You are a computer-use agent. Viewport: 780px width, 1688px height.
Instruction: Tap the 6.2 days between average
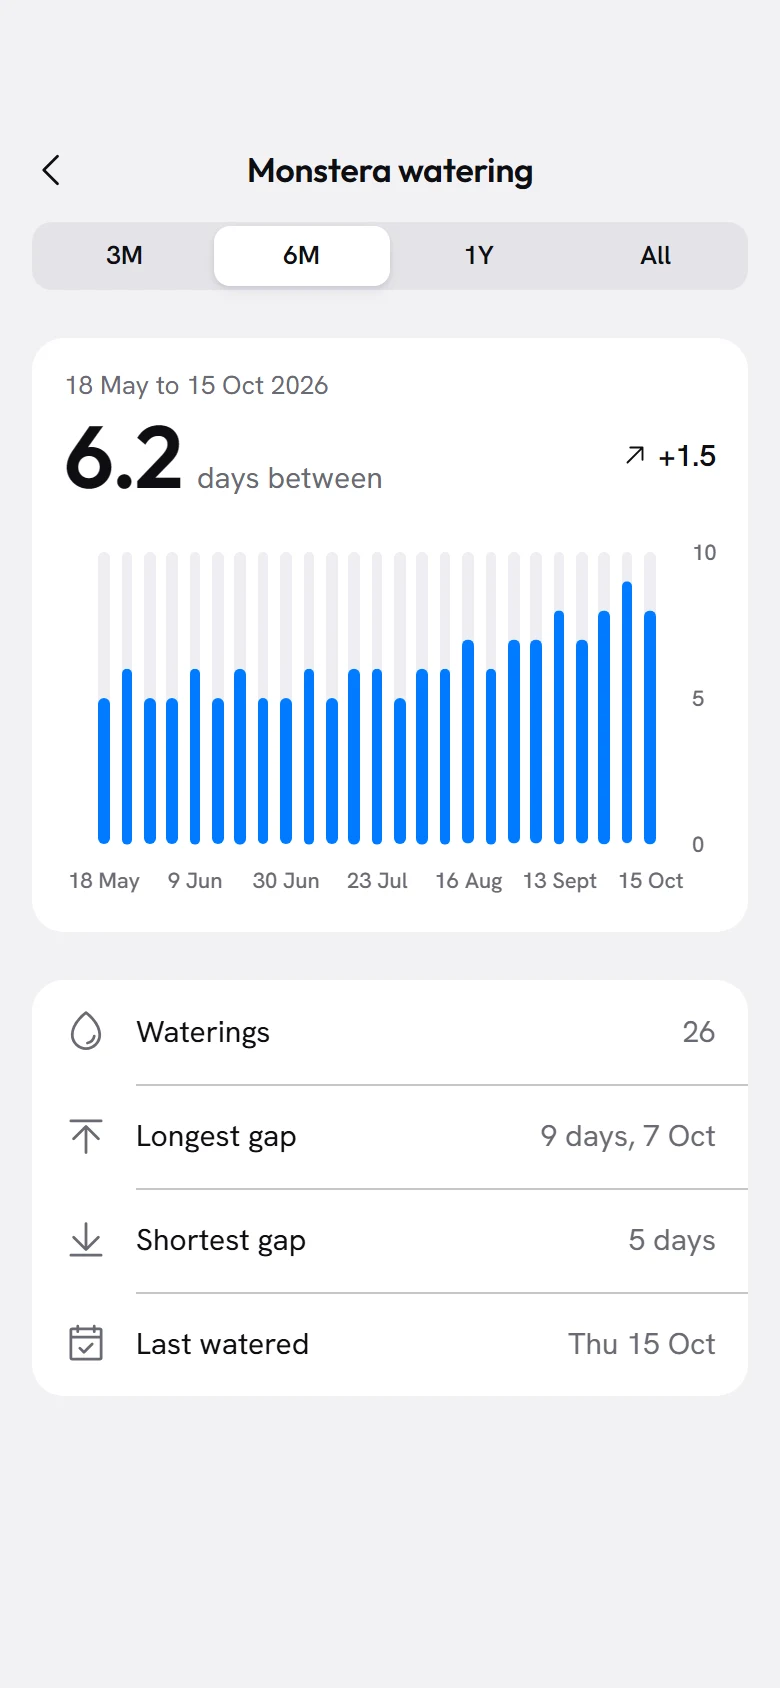(x=224, y=460)
